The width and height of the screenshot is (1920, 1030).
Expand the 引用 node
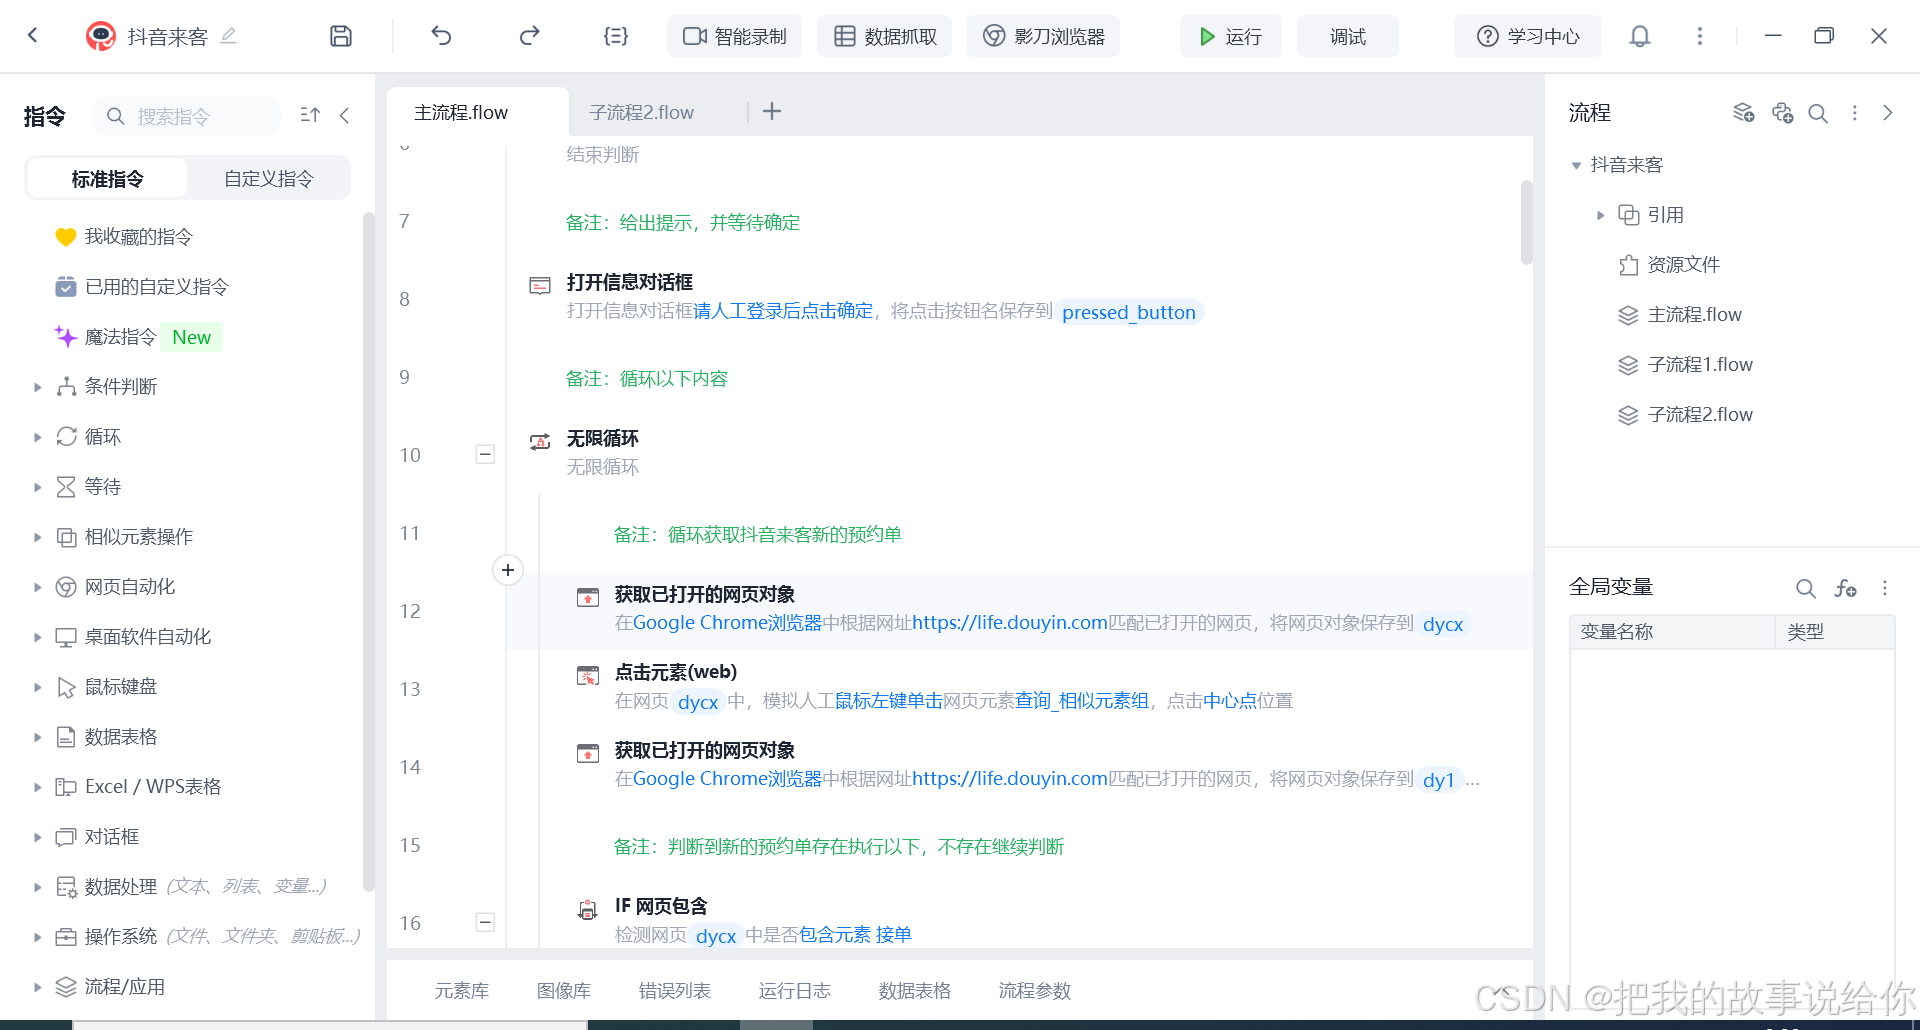tap(1600, 215)
